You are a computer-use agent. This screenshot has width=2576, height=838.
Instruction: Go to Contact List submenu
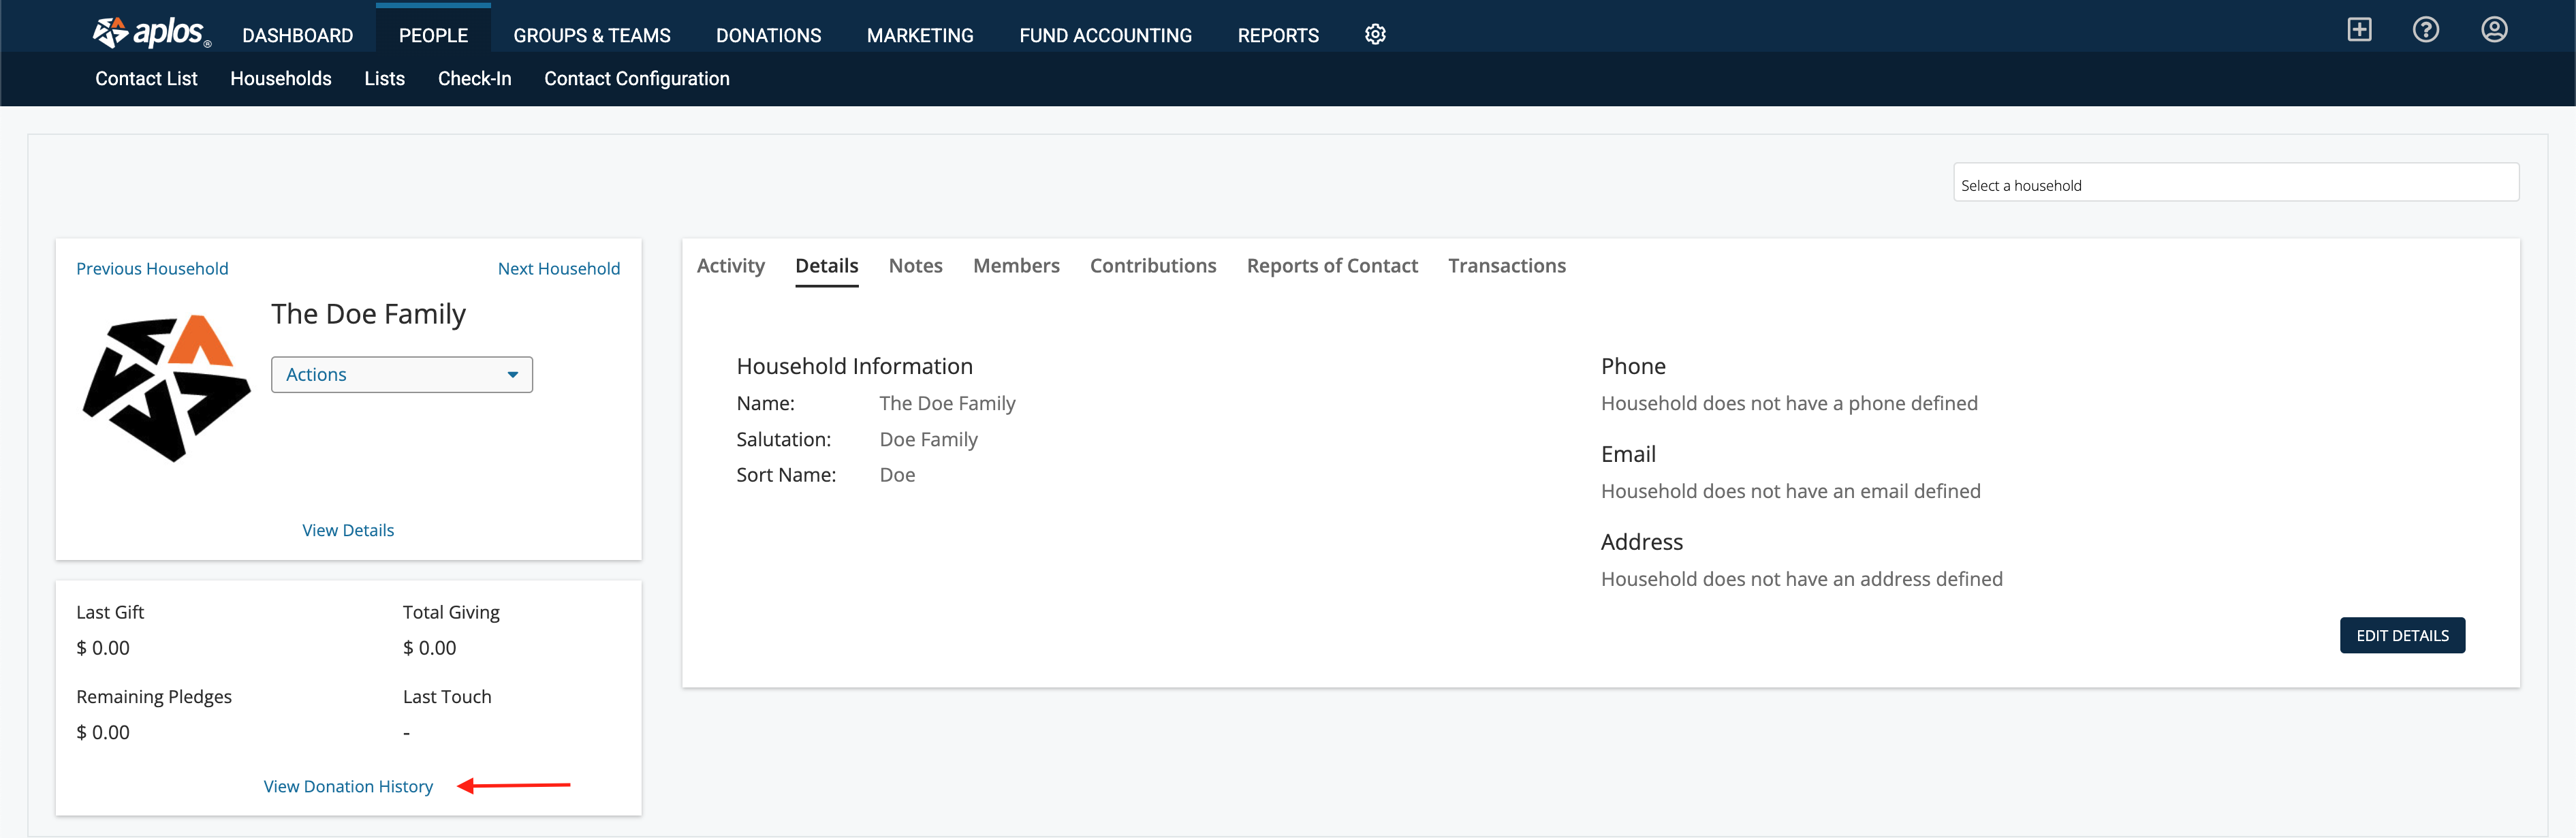146,78
